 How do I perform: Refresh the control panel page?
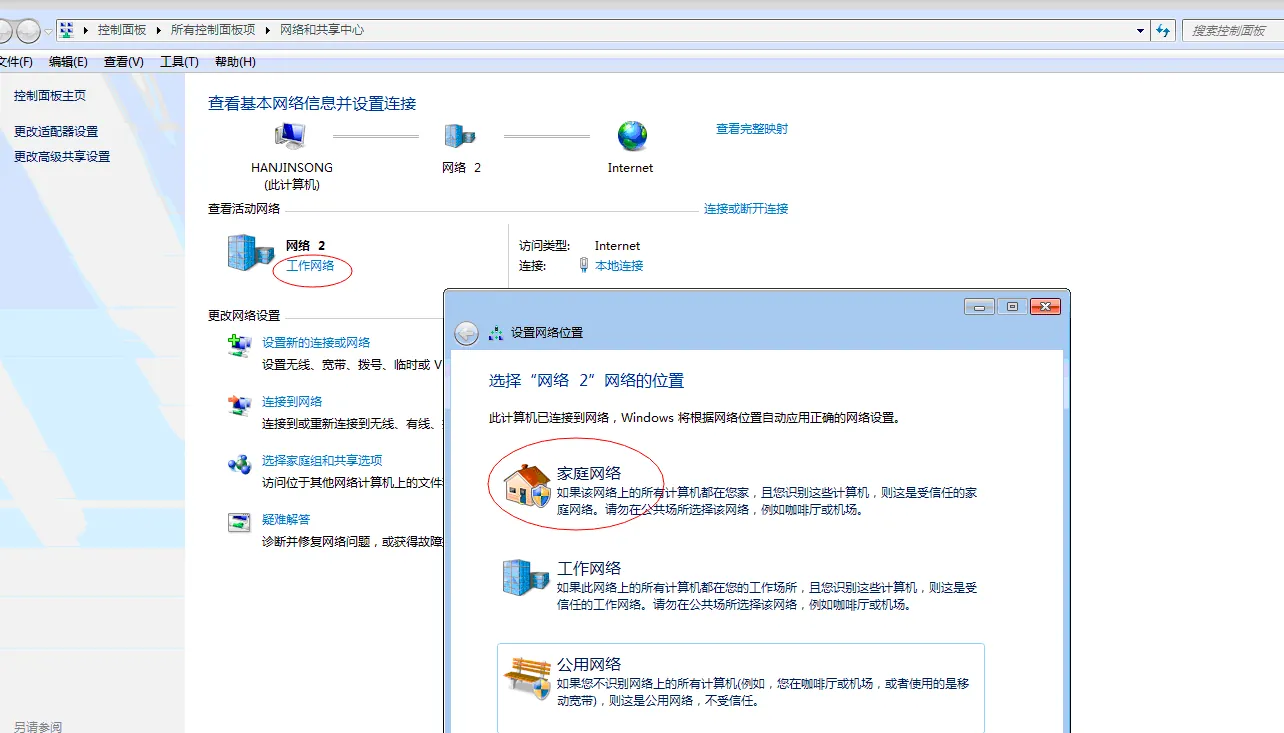coord(1163,30)
